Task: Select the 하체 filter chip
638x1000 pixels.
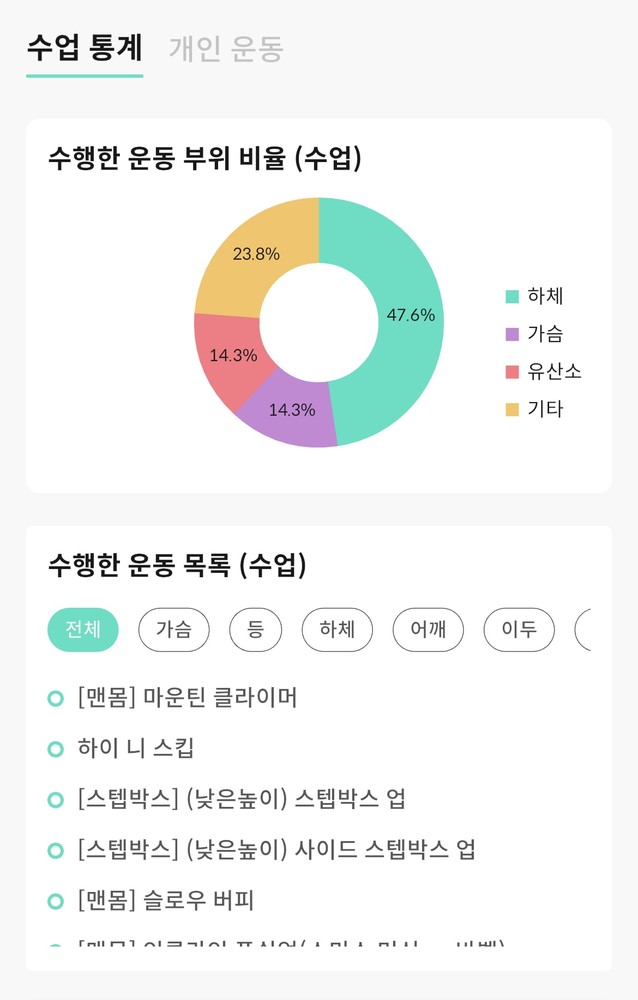Action: (x=337, y=629)
